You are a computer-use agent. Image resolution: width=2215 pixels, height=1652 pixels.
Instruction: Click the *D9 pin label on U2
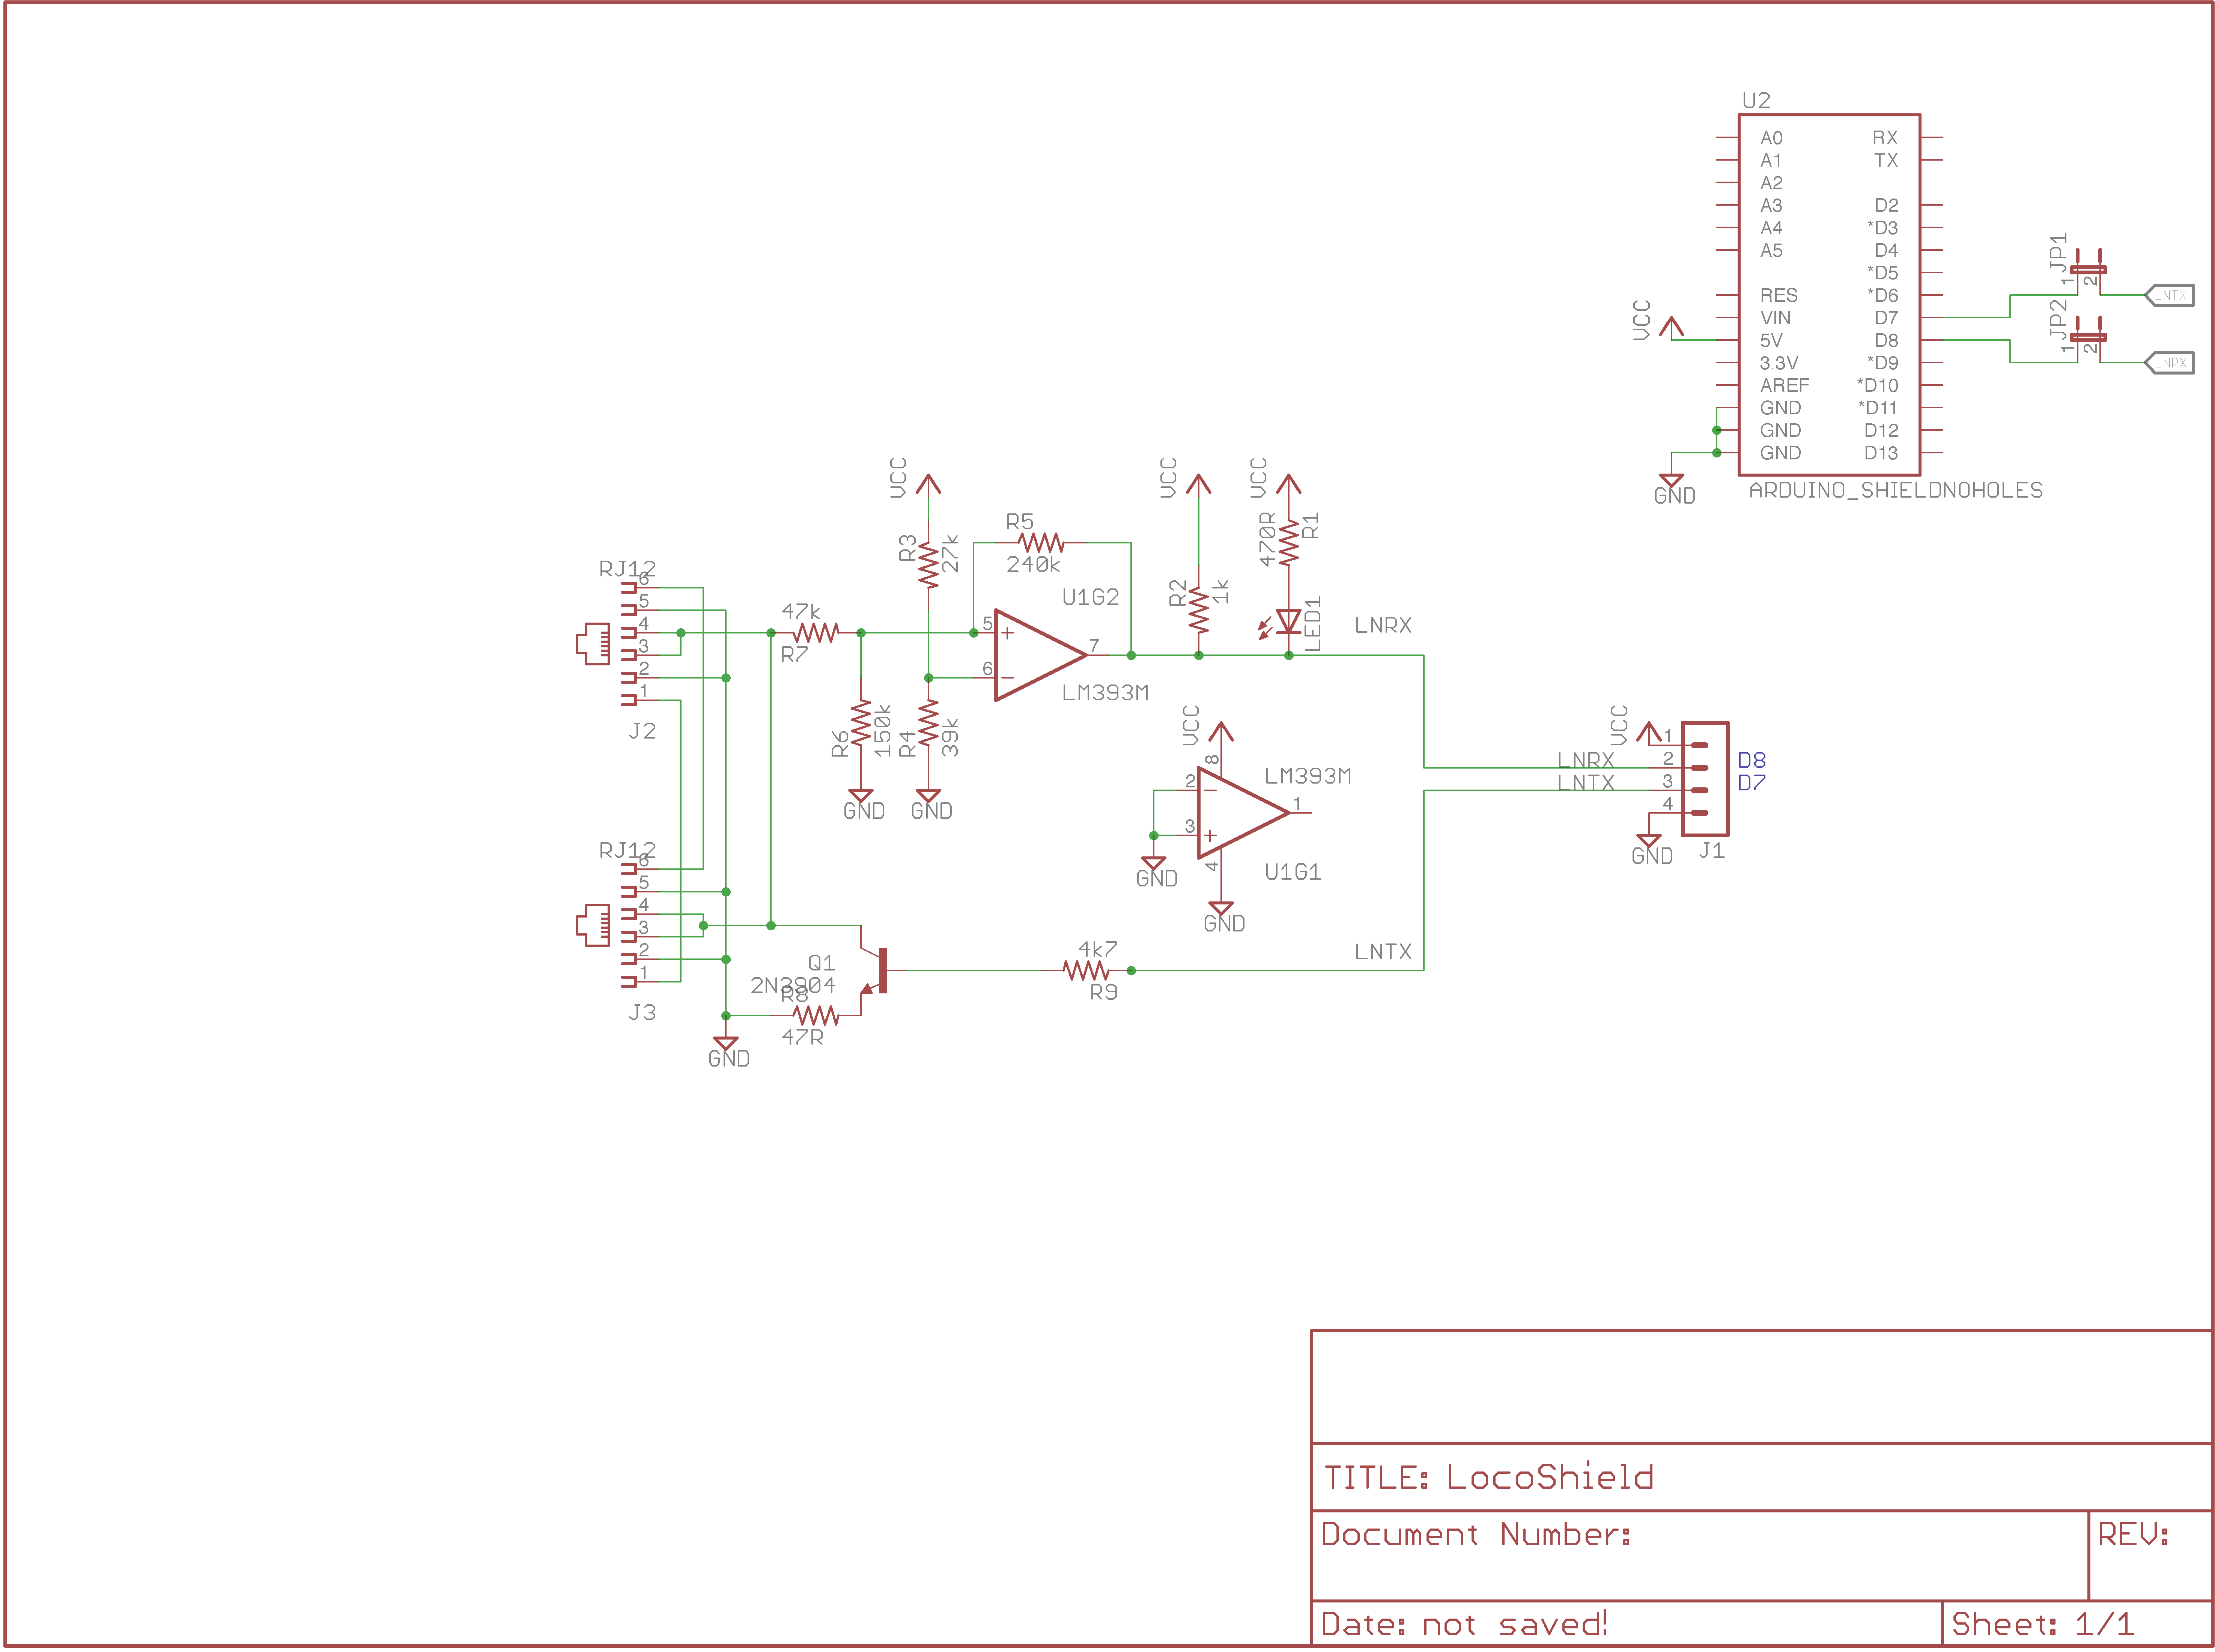coord(1882,363)
